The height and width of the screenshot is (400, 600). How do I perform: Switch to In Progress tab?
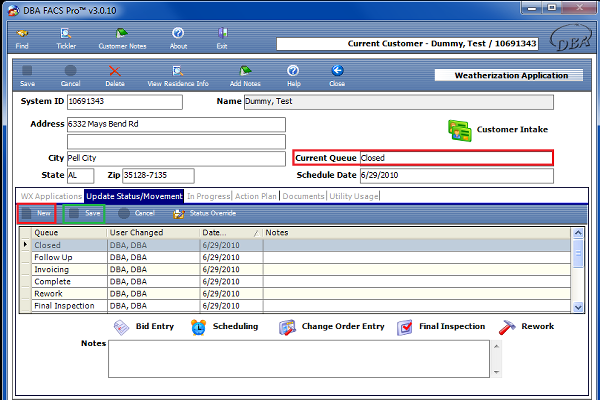[x=209, y=196]
